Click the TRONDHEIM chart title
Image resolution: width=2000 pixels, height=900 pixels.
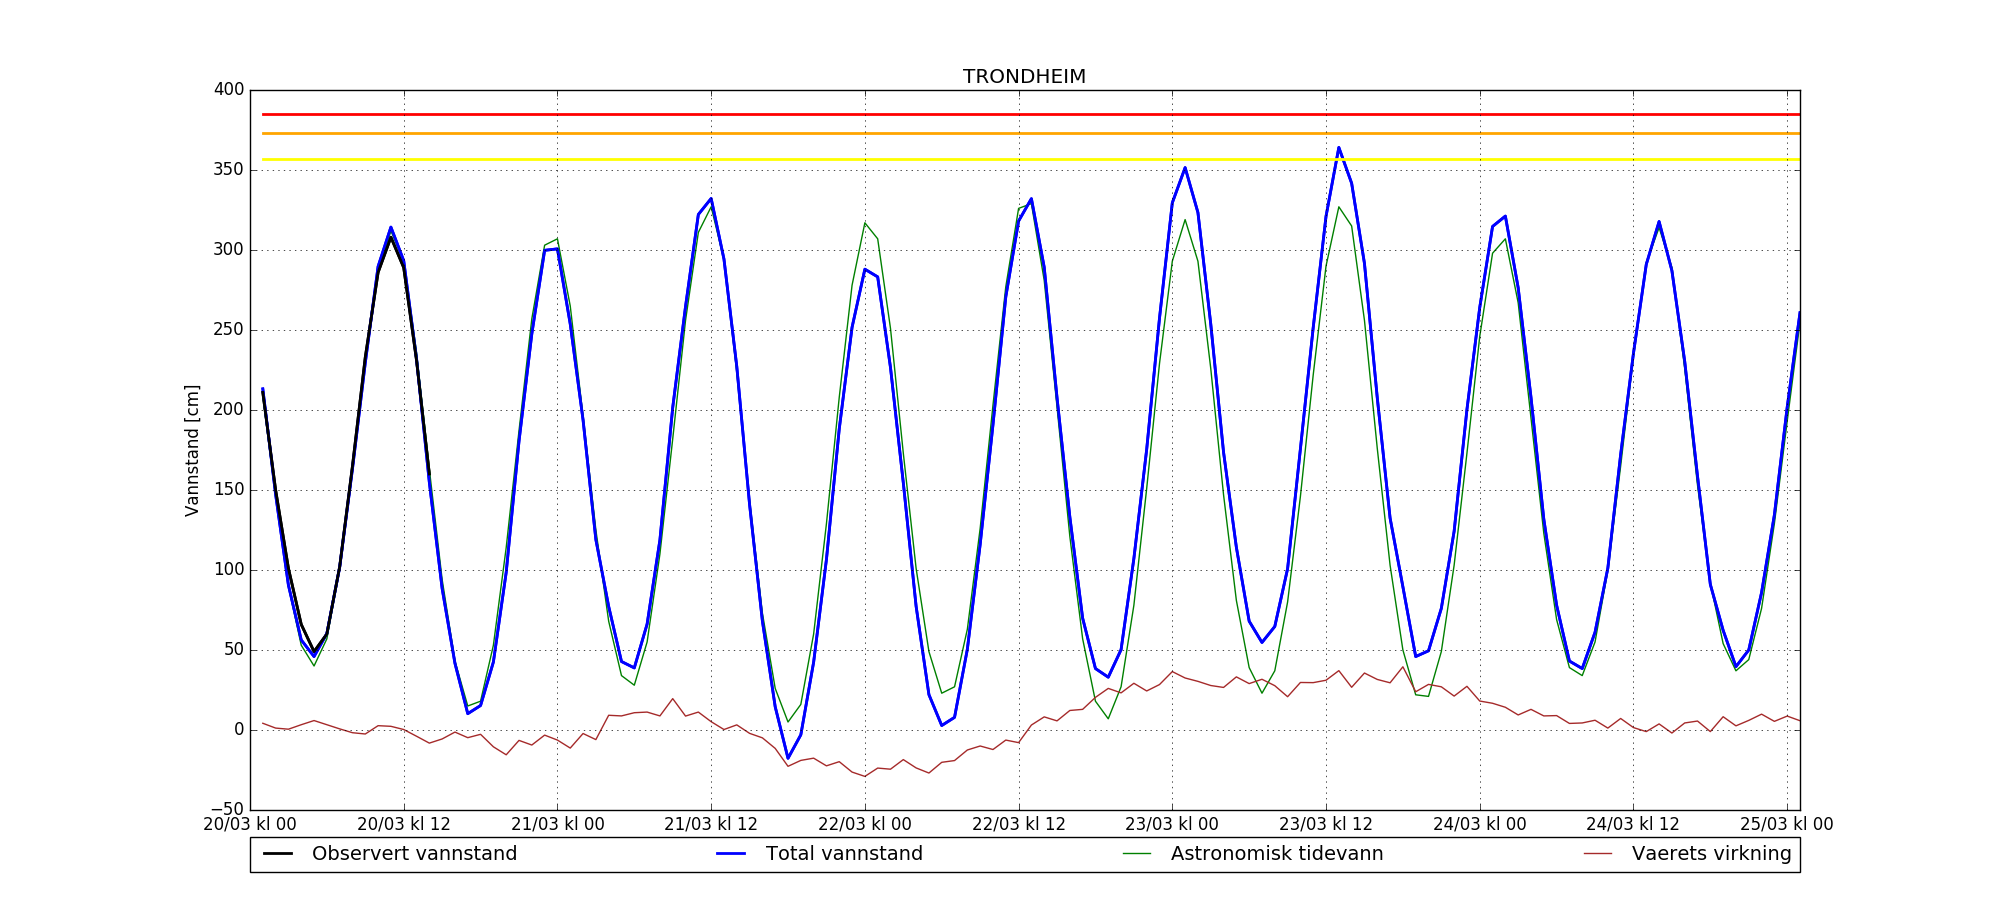click(1024, 77)
